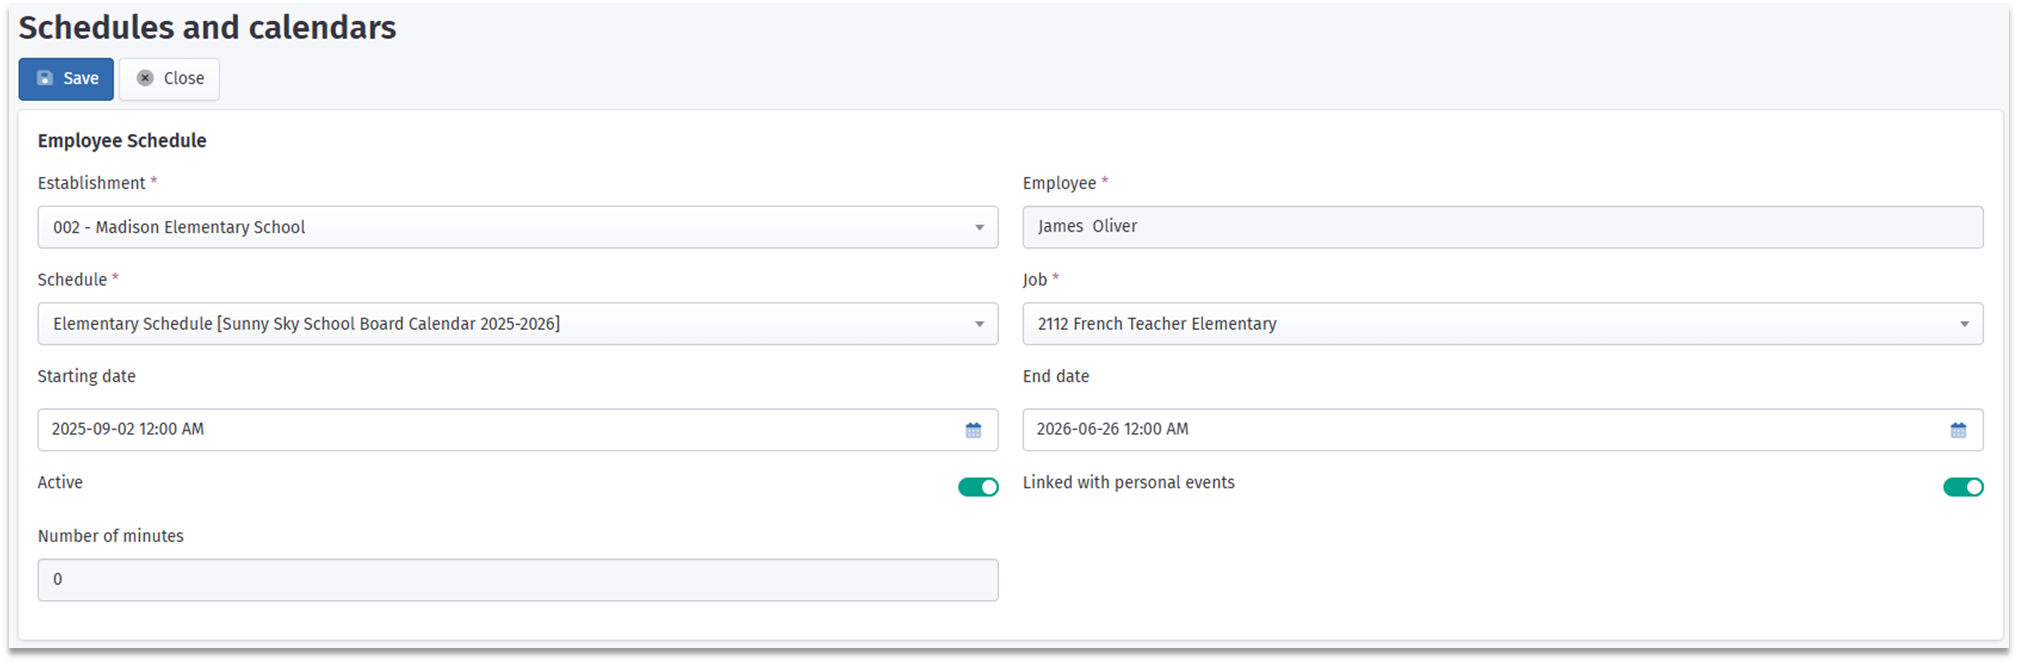The image size is (2018, 663).
Task: Click the Close button
Action: (169, 79)
